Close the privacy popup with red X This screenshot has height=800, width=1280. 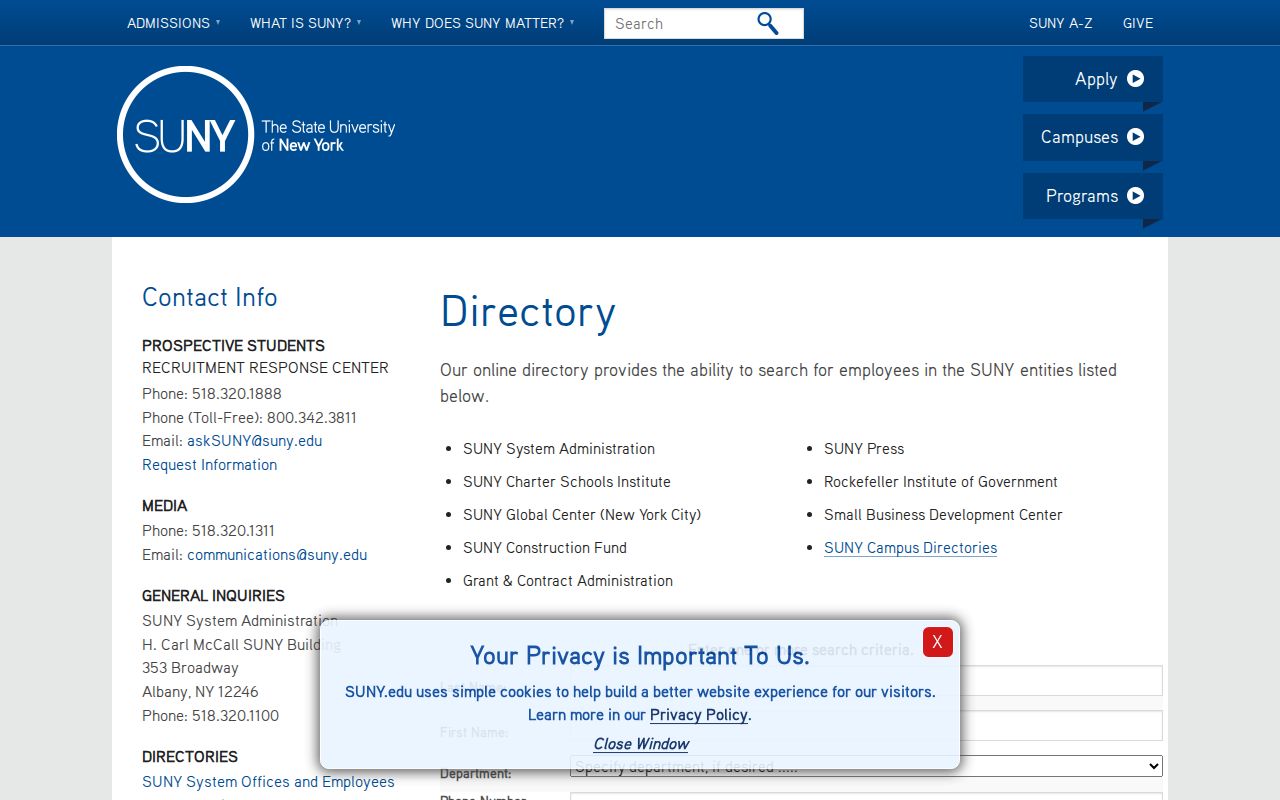click(937, 642)
